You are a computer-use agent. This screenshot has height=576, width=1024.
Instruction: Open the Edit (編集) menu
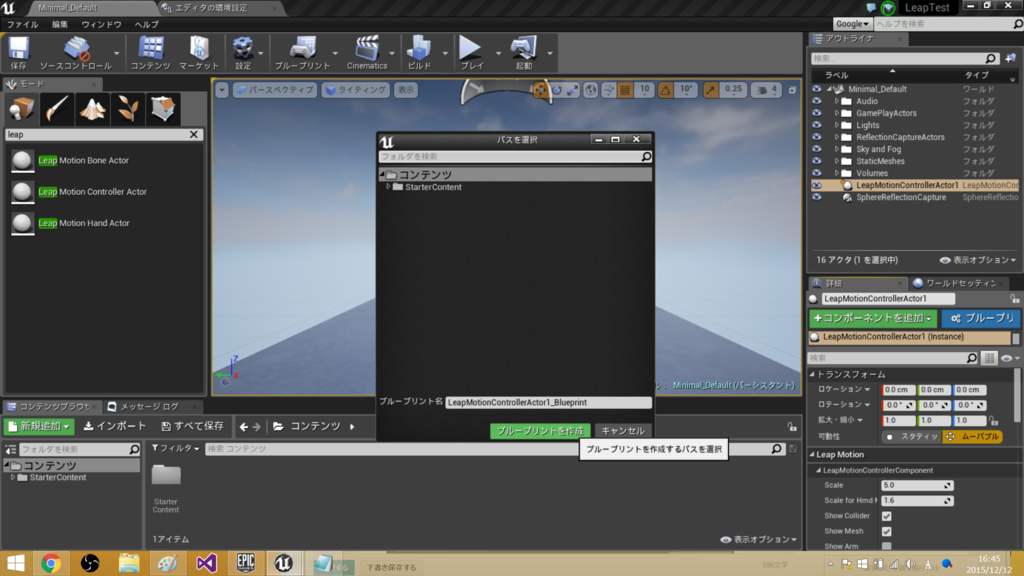tap(60, 24)
